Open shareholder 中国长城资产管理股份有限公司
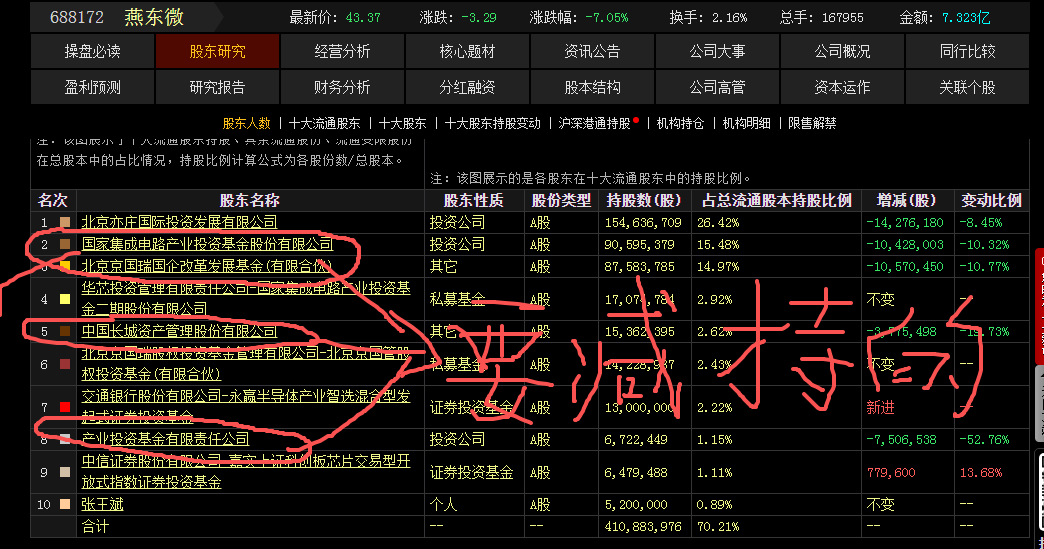1044x549 pixels. click(x=179, y=331)
